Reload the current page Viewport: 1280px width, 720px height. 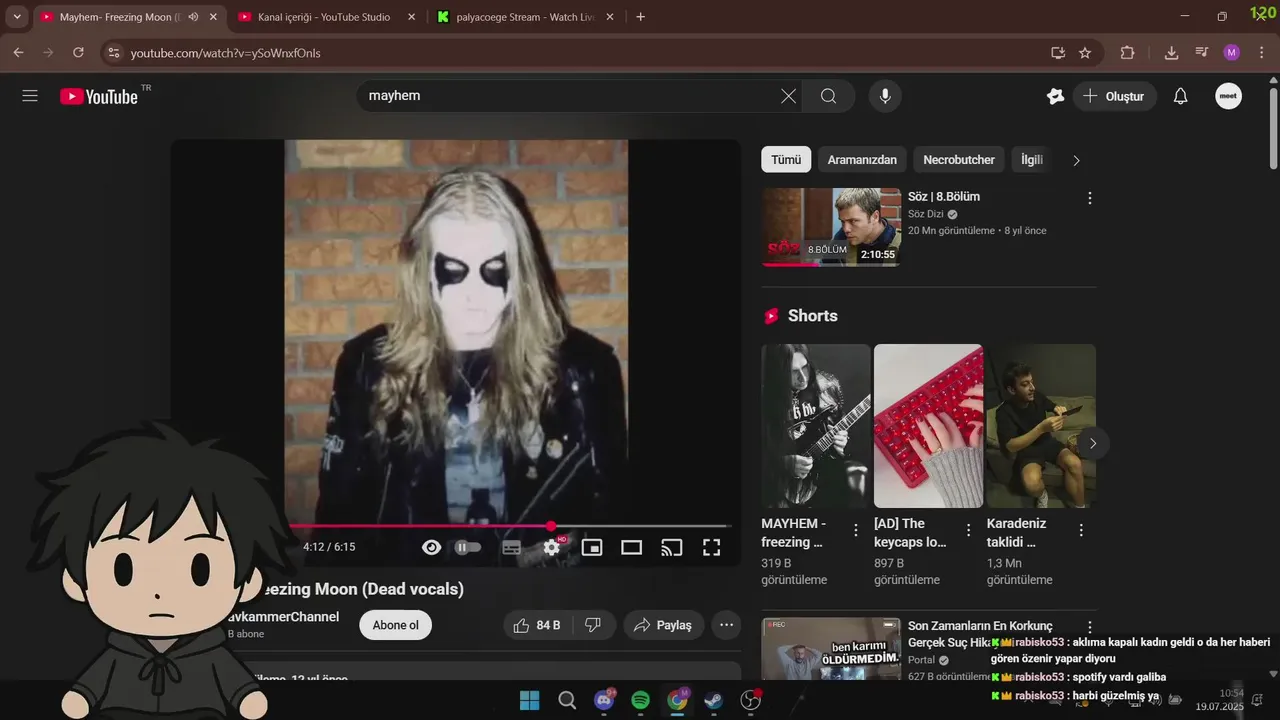79,53
